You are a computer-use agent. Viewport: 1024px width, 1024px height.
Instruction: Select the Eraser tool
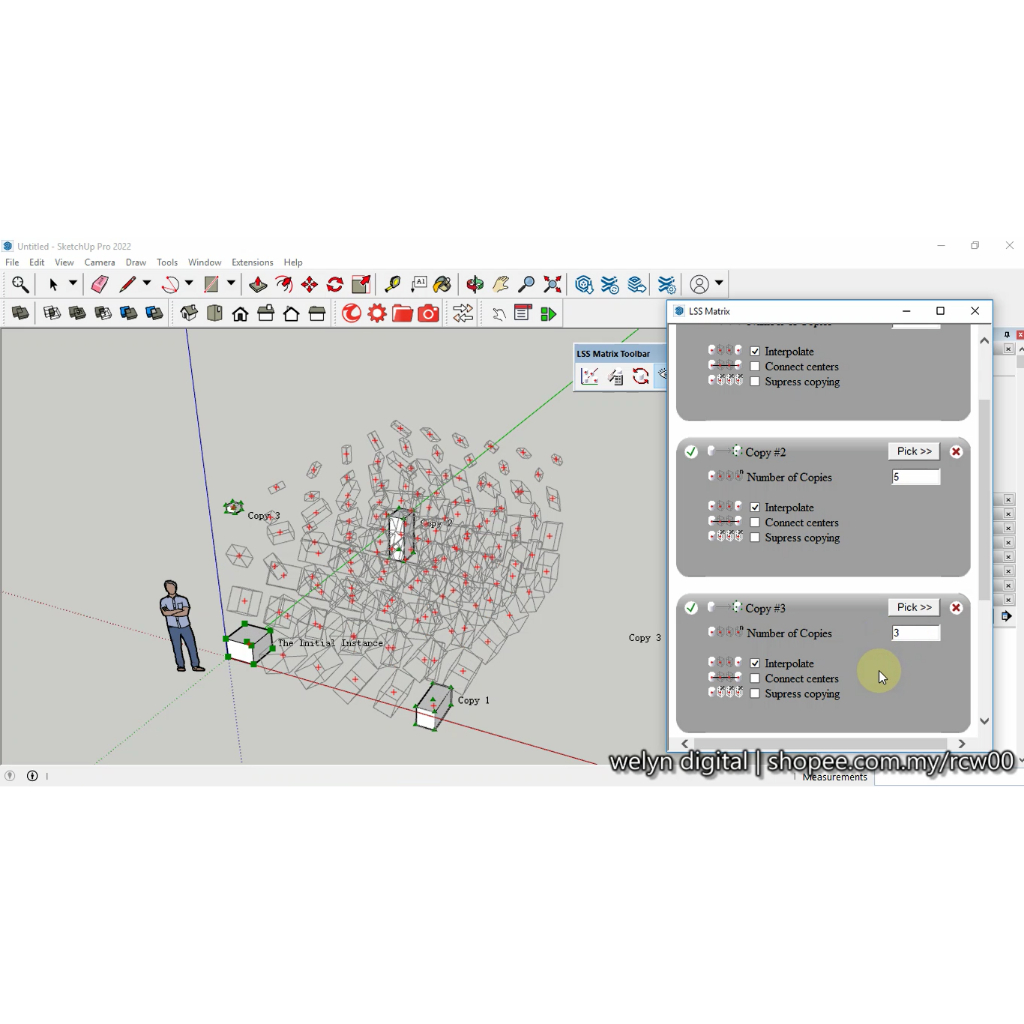(100, 285)
